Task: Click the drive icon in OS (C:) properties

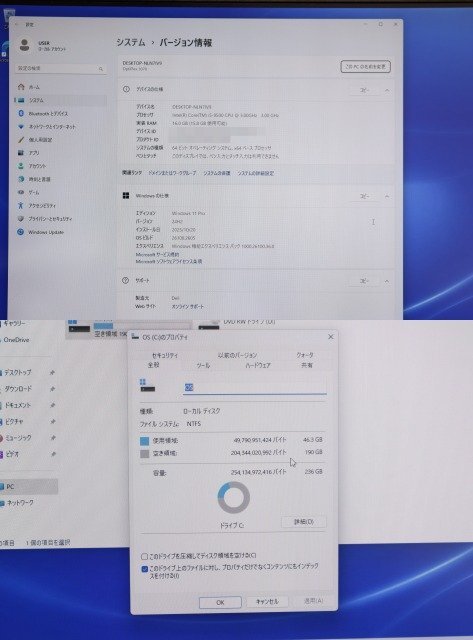Action: pos(147,385)
